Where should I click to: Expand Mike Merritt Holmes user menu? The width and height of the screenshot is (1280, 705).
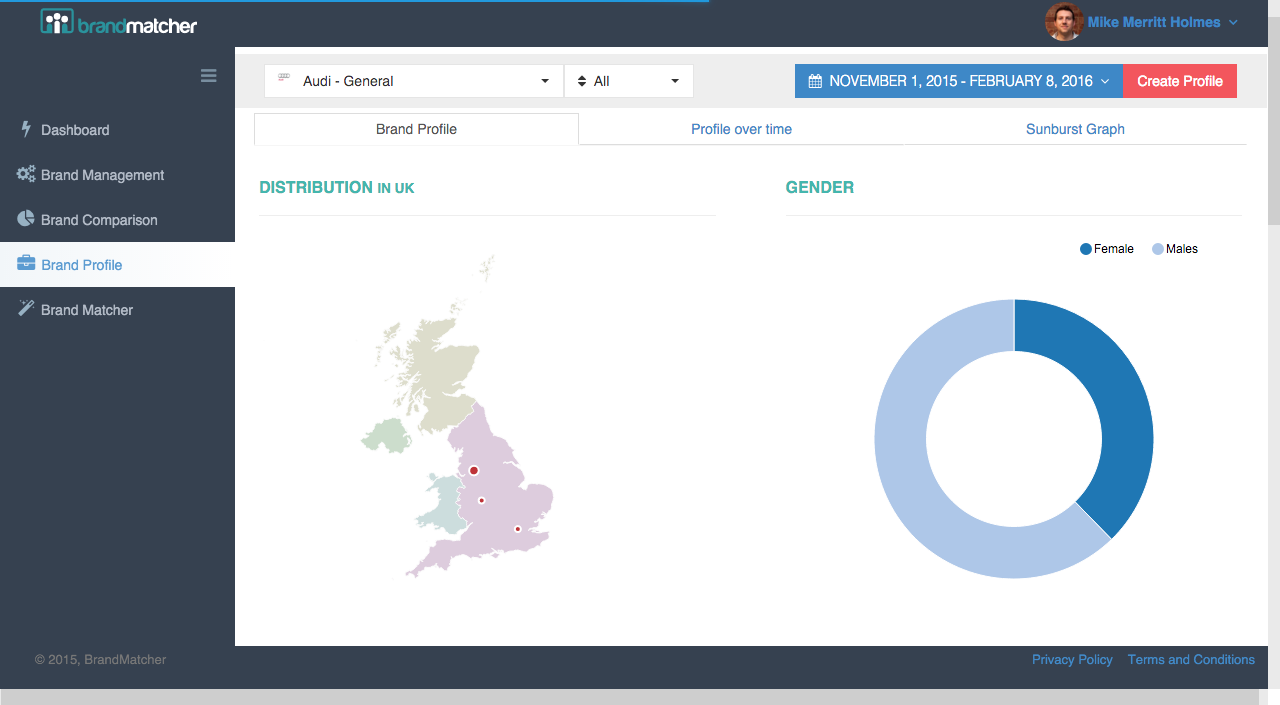pos(1162,22)
